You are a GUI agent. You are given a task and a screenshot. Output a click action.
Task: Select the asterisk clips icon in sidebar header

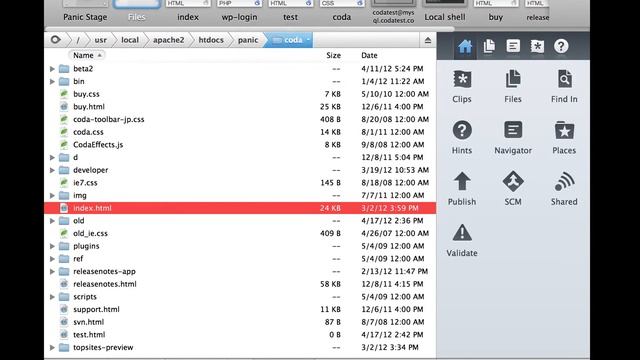tap(537, 46)
